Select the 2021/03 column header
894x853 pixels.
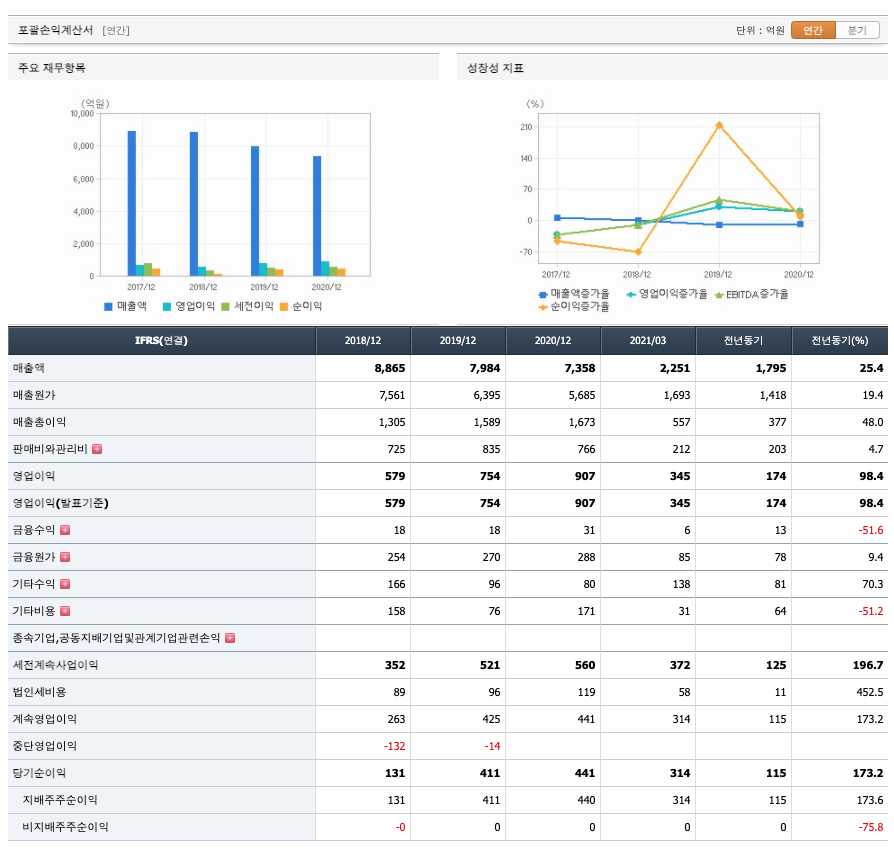pos(648,340)
